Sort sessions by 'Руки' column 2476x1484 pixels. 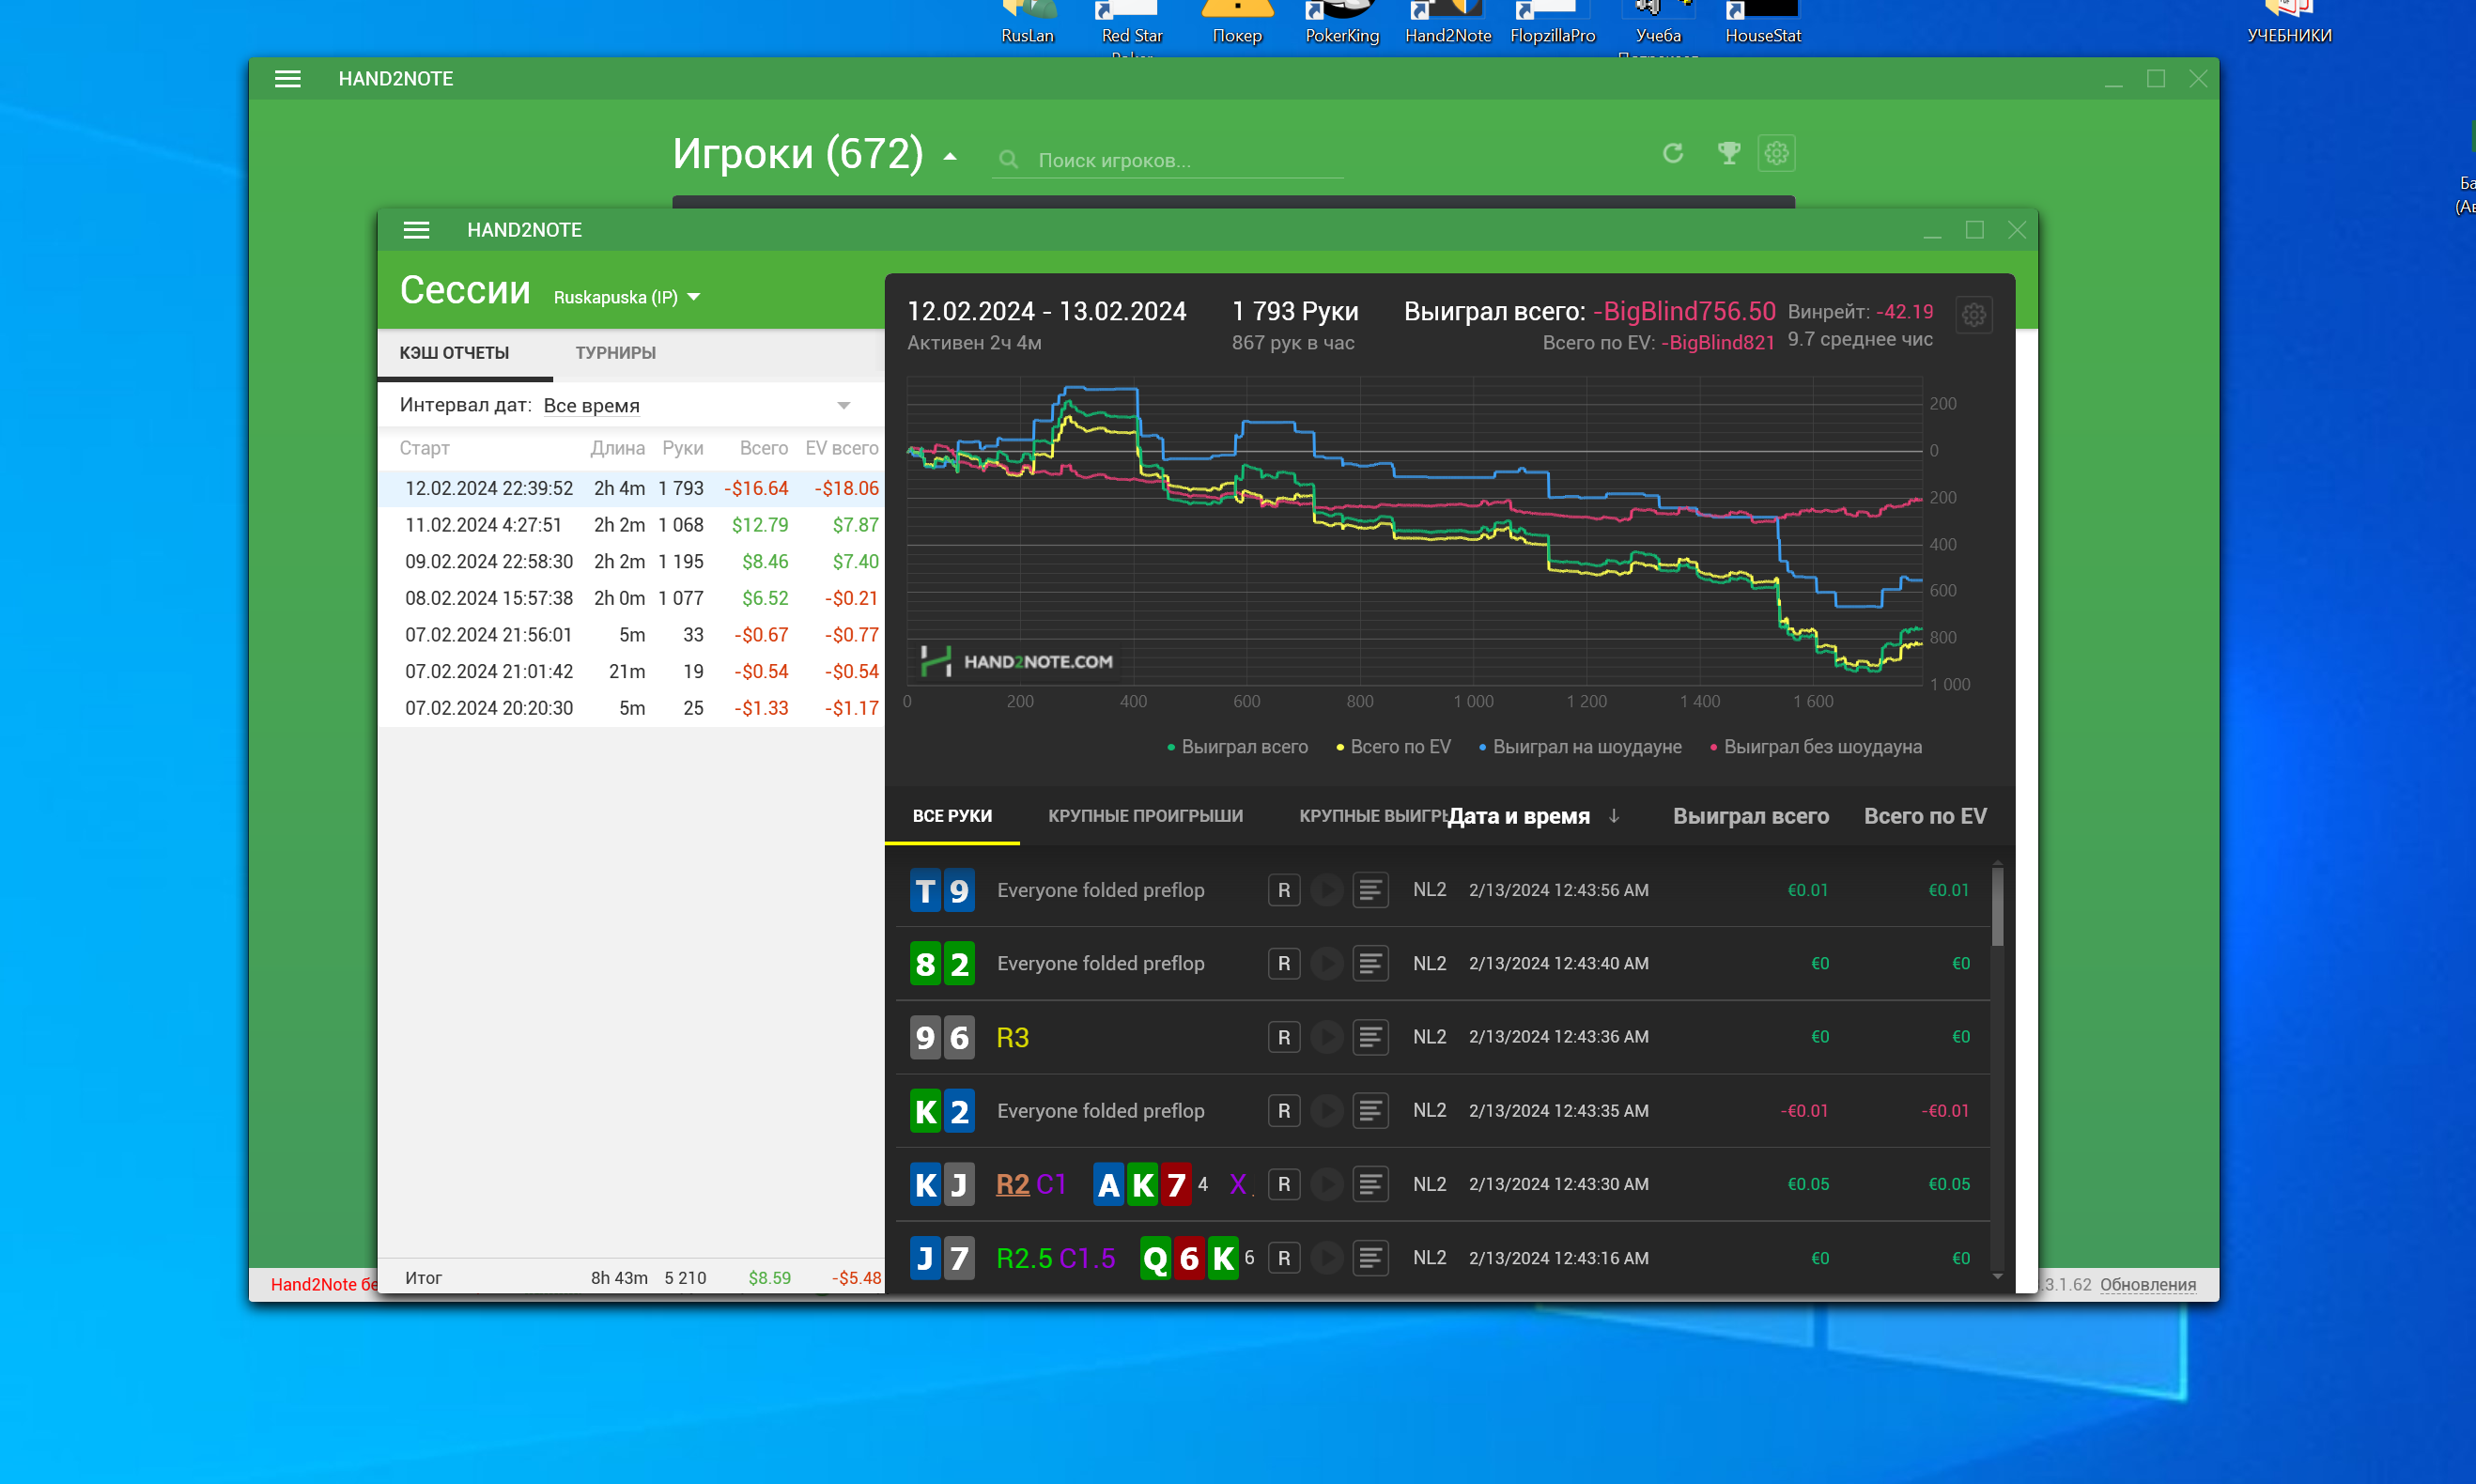(x=682, y=448)
